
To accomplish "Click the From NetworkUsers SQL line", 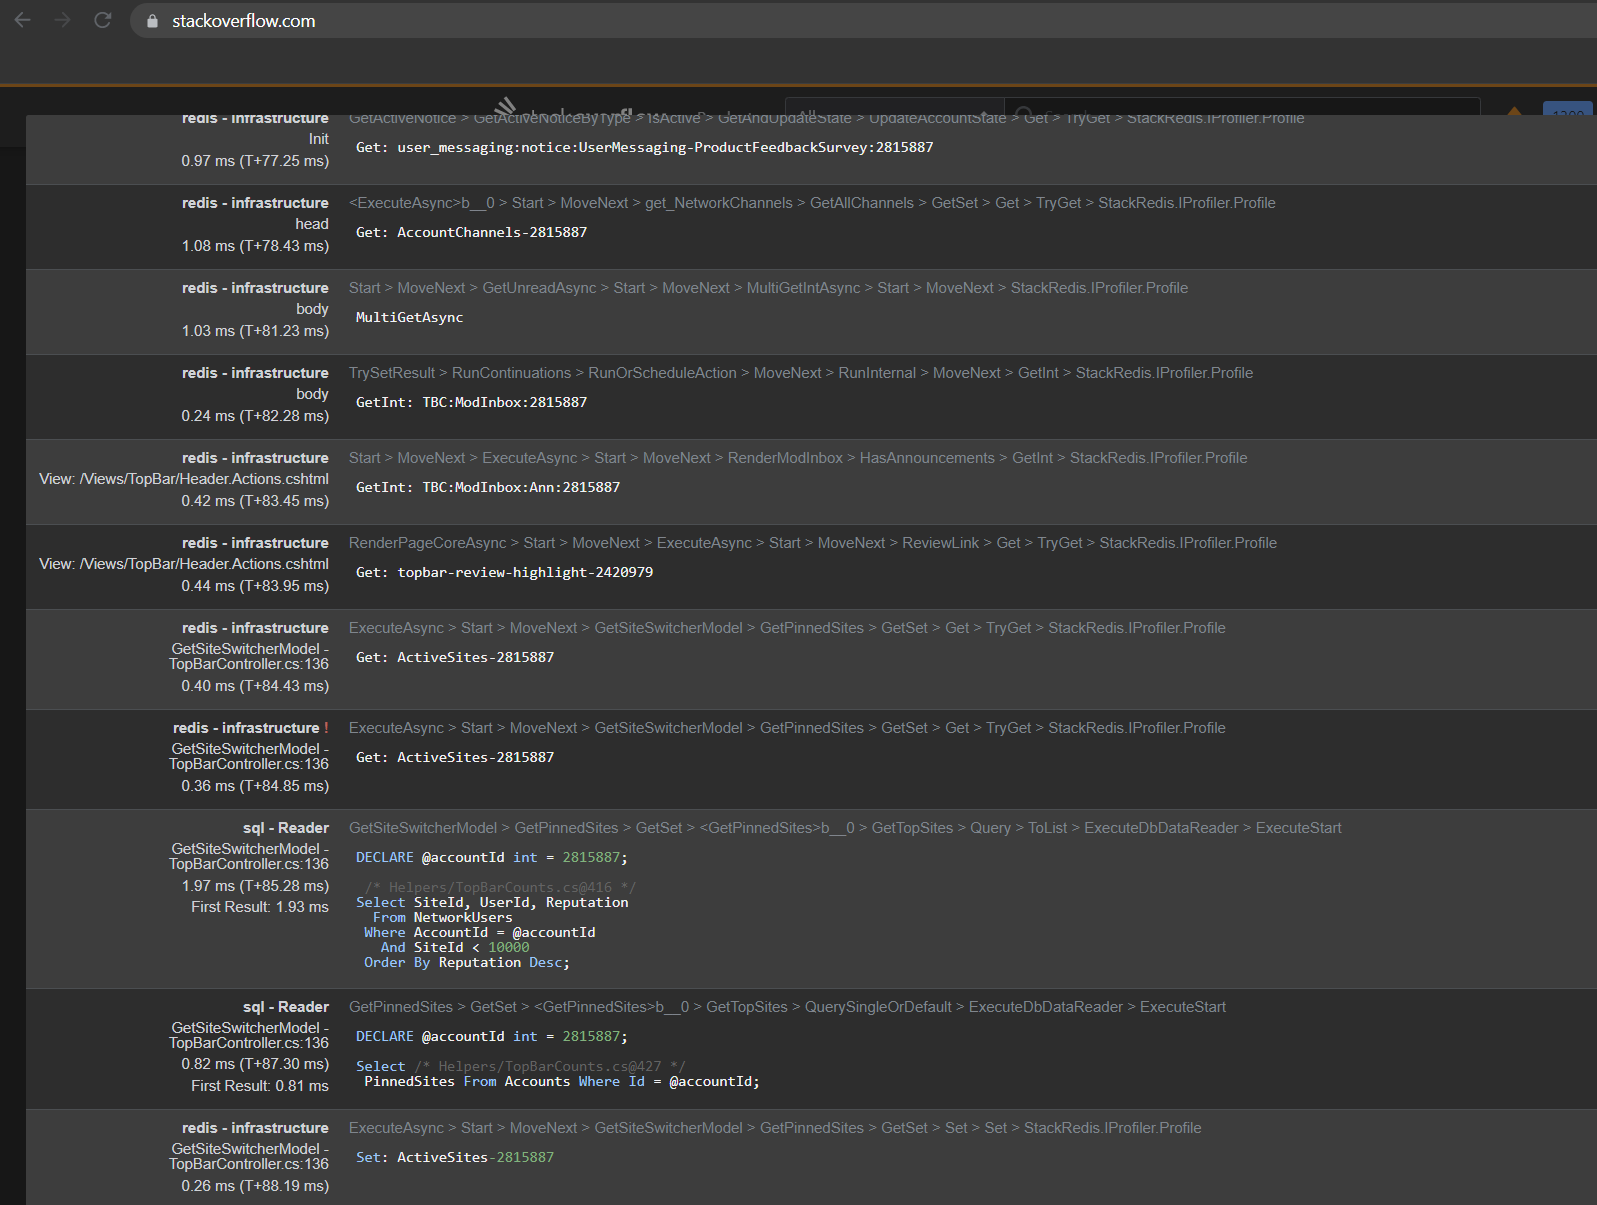I will tap(442, 917).
